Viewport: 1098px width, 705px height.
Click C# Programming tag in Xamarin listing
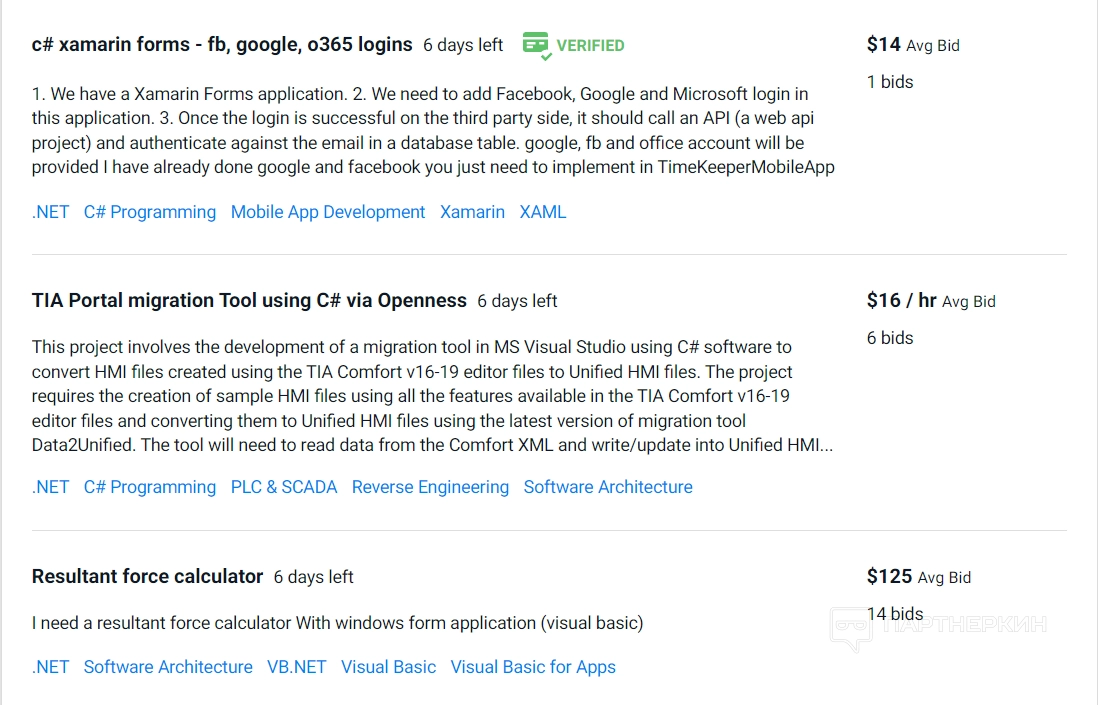pos(150,212)
